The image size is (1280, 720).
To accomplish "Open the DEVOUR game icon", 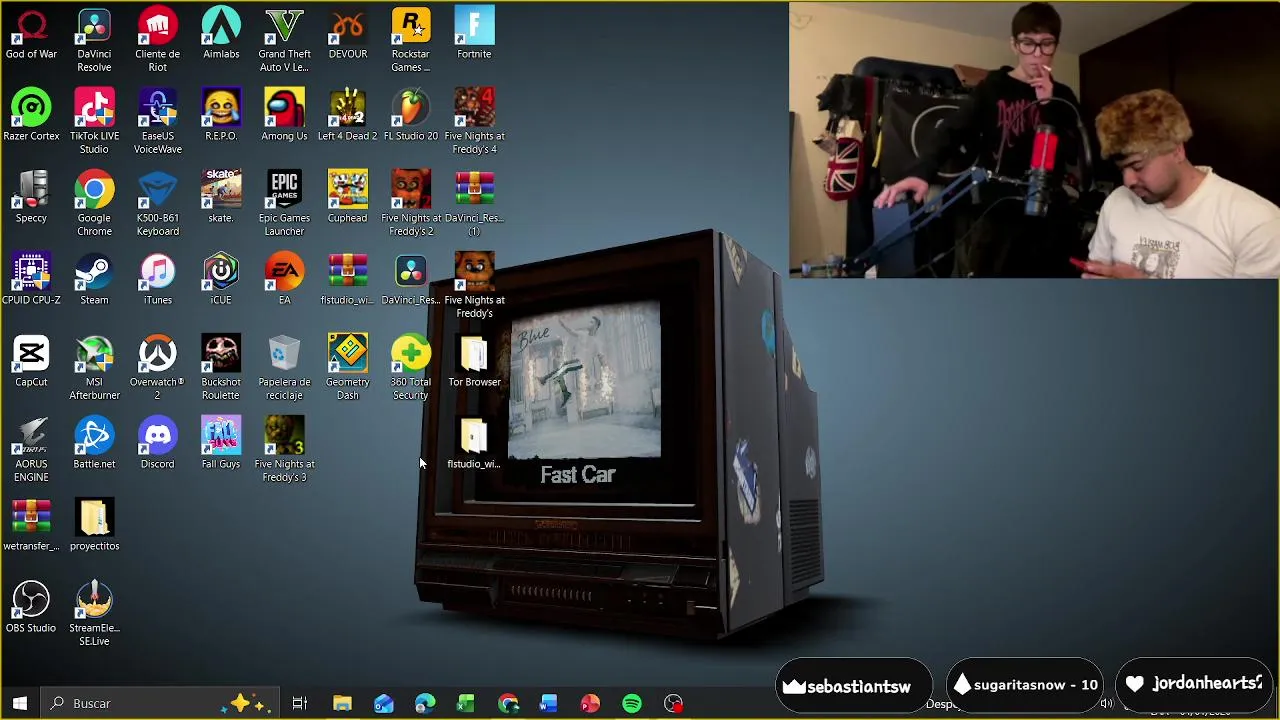I will point(348,34).
